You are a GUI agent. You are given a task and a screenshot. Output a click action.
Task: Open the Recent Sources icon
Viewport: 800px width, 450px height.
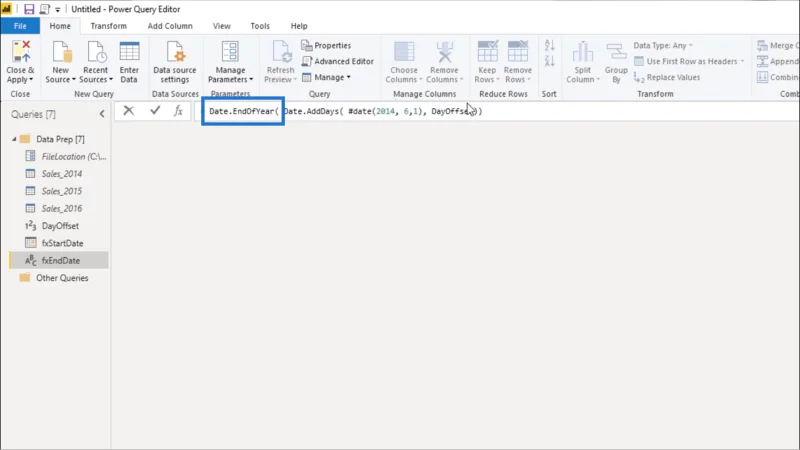click(x=95, y=52)
